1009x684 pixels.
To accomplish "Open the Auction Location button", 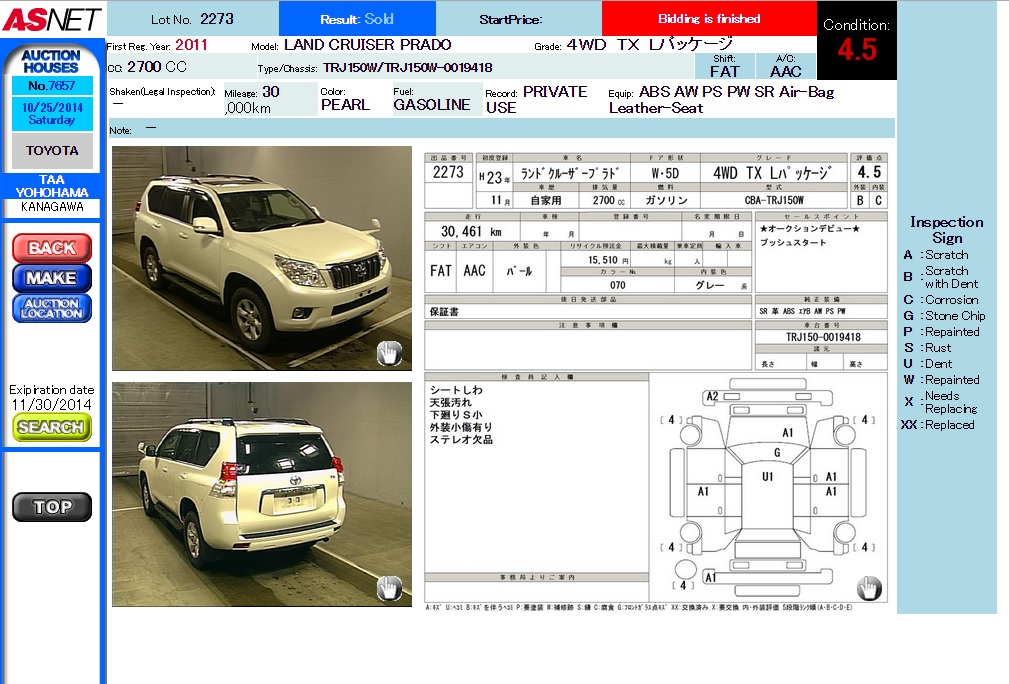I will pos(52,308).
